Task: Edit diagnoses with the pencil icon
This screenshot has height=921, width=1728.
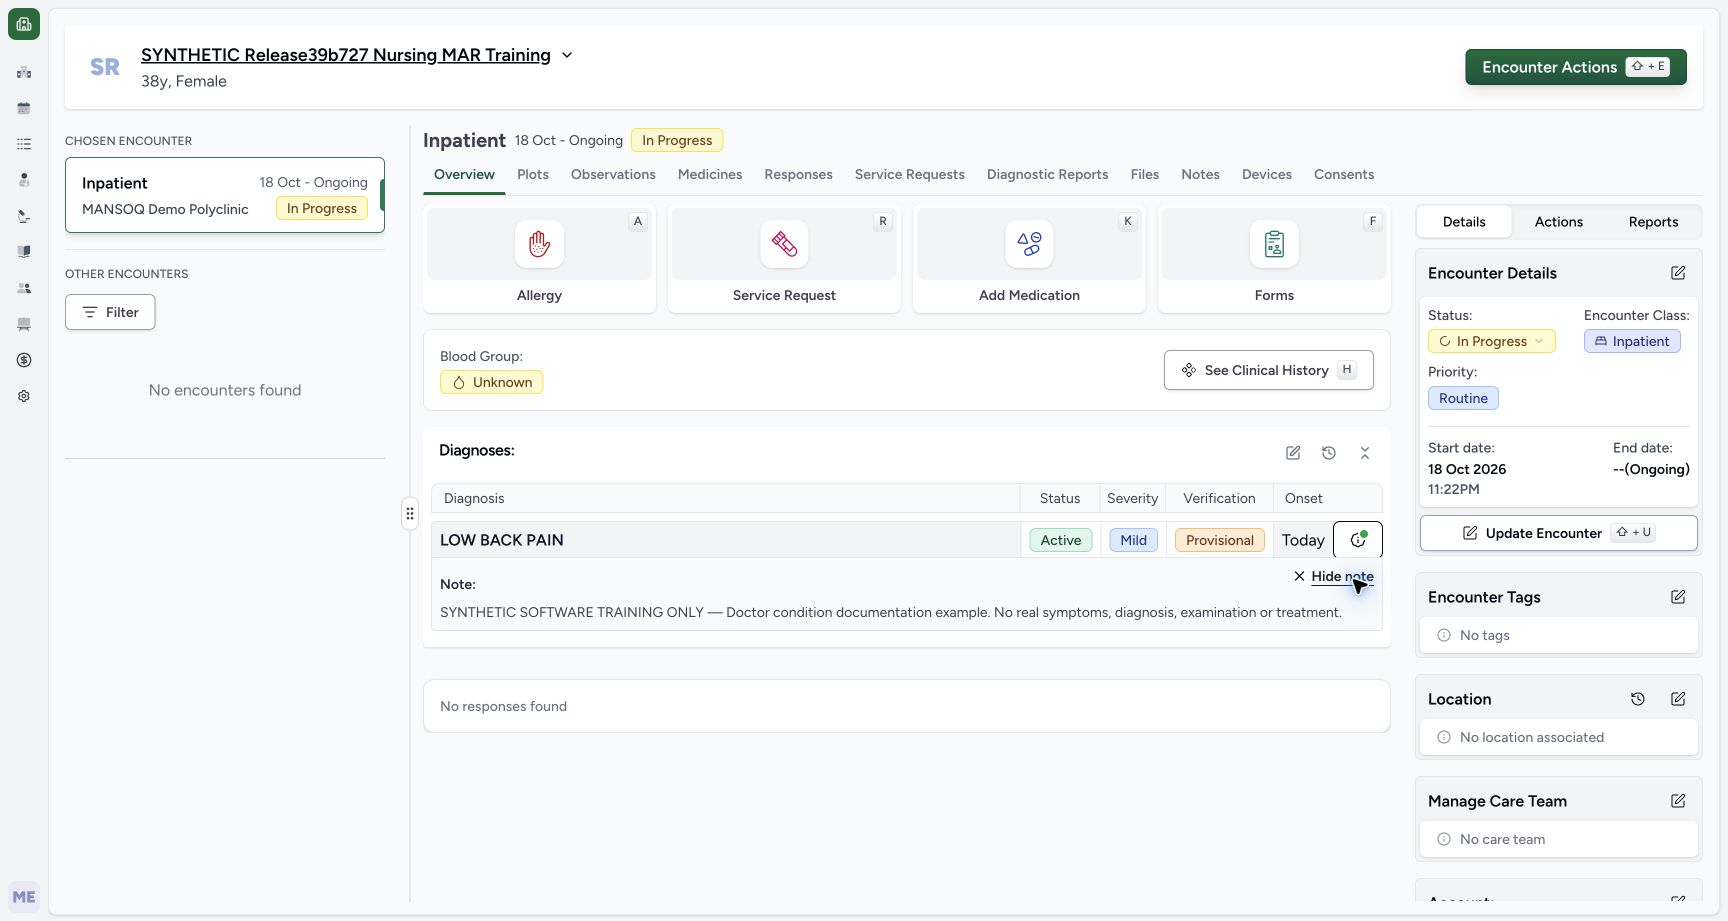Action: 1293,453
